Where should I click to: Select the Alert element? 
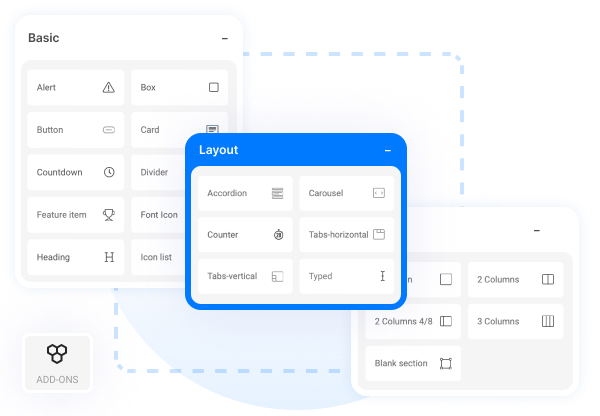[76, 88]
